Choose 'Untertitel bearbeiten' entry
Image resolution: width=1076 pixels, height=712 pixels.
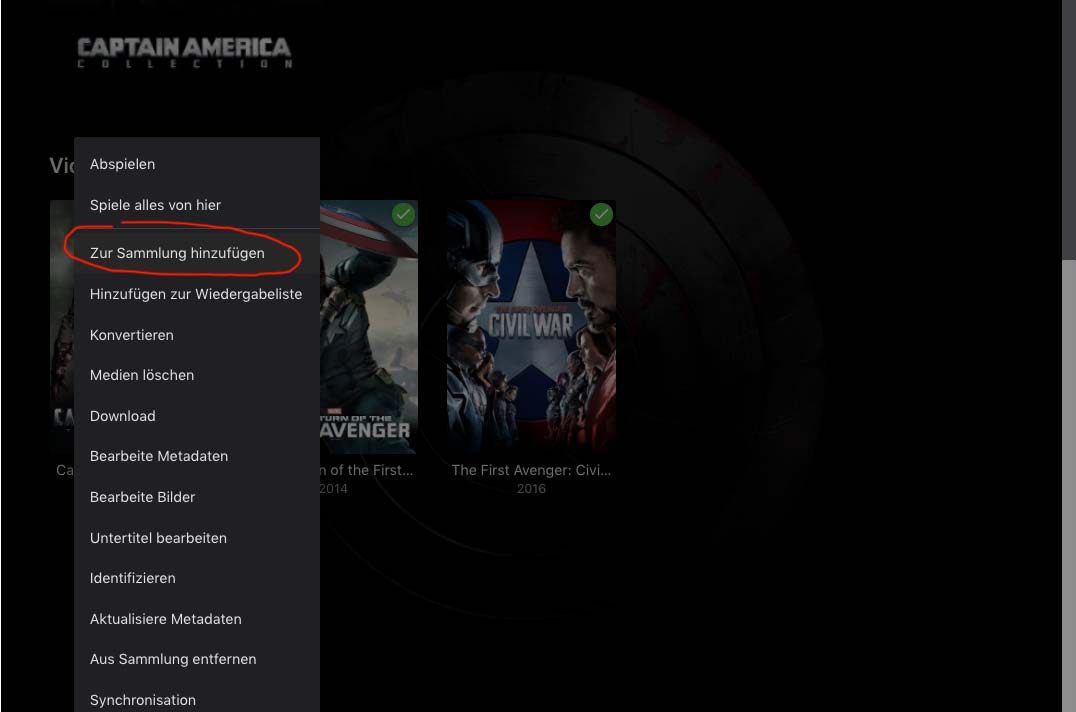197,538
